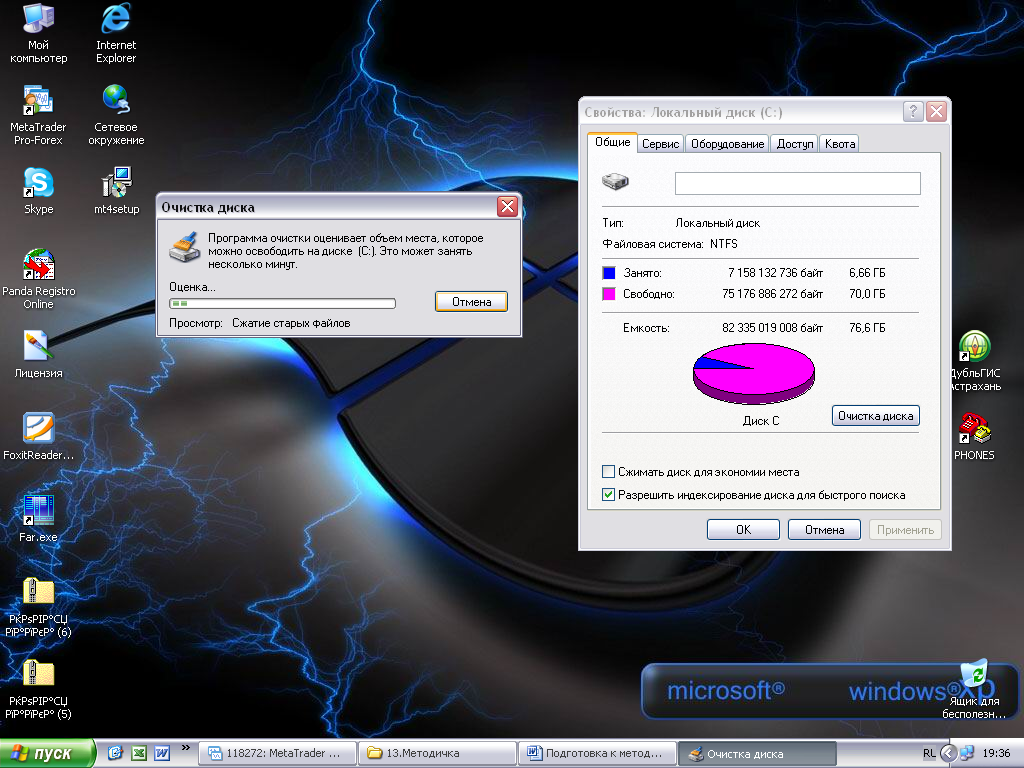Click the 82 335 019 008 байт capacity value

point(773,328)
